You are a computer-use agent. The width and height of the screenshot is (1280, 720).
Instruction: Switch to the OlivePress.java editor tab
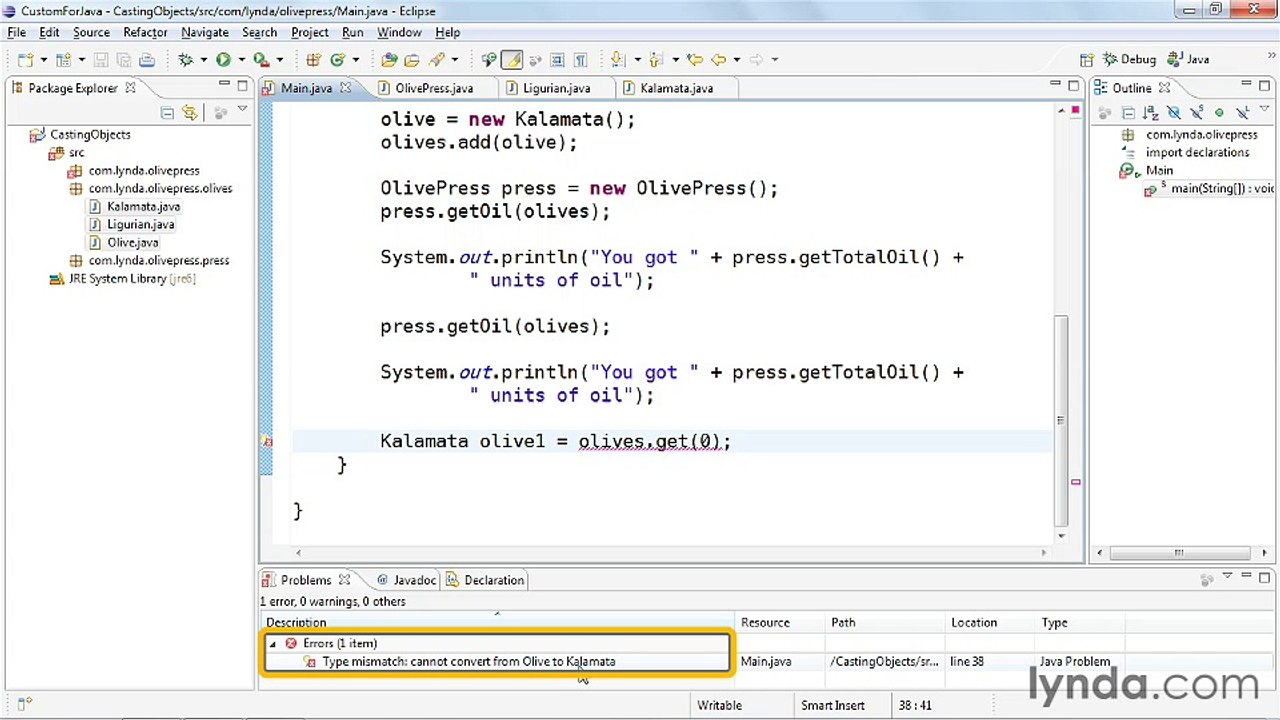click(433, 88)
